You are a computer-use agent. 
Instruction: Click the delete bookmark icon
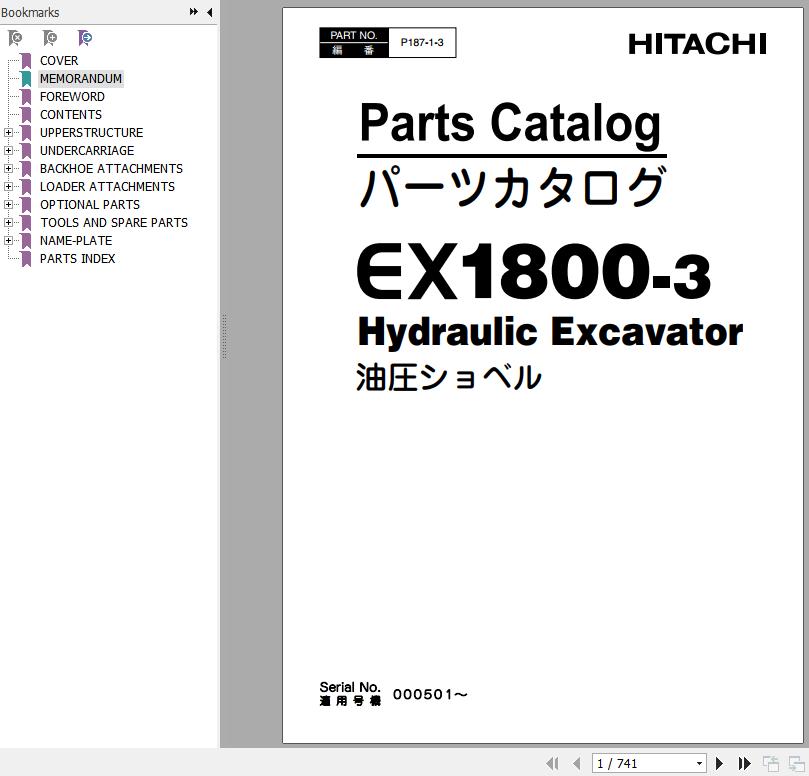(15, 38)
